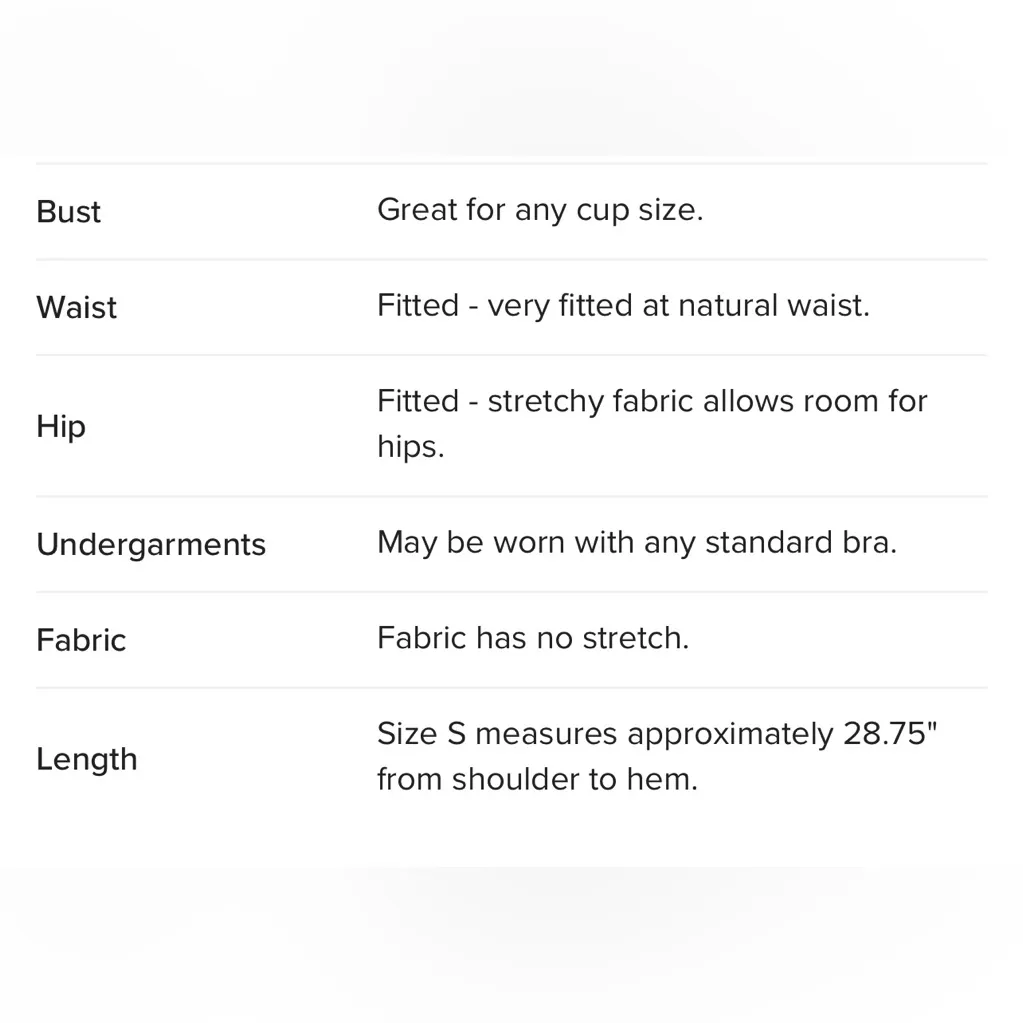The image size is (1023, 1023).
Task: Select the "Fabric has no stretch." text
Action: click(x=532, y=638)
